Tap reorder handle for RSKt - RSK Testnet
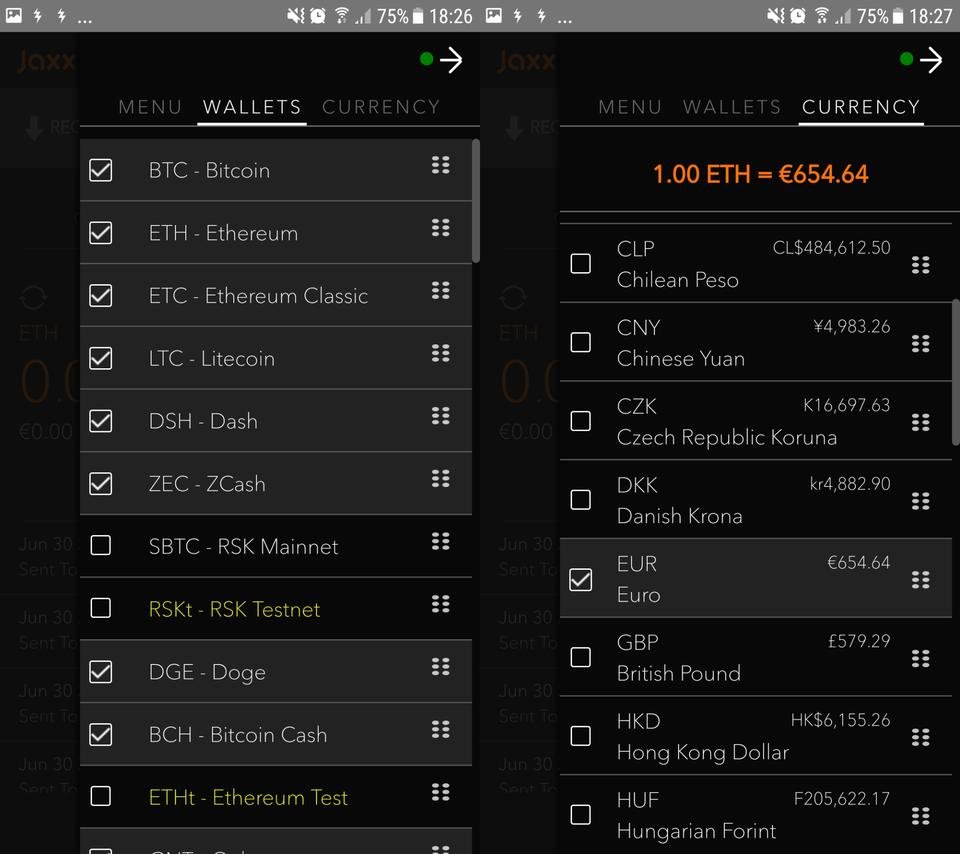The height and width of the screenshot is (854, 960). click(441, 604)
